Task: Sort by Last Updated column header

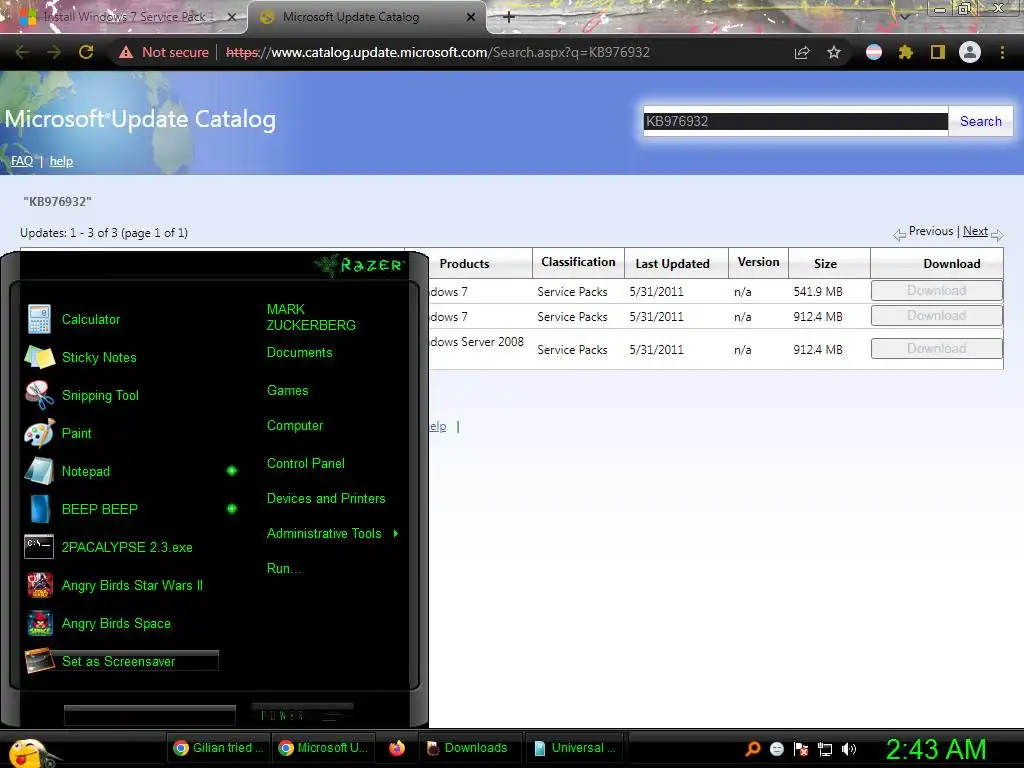Action: click(x=672, y=264)
